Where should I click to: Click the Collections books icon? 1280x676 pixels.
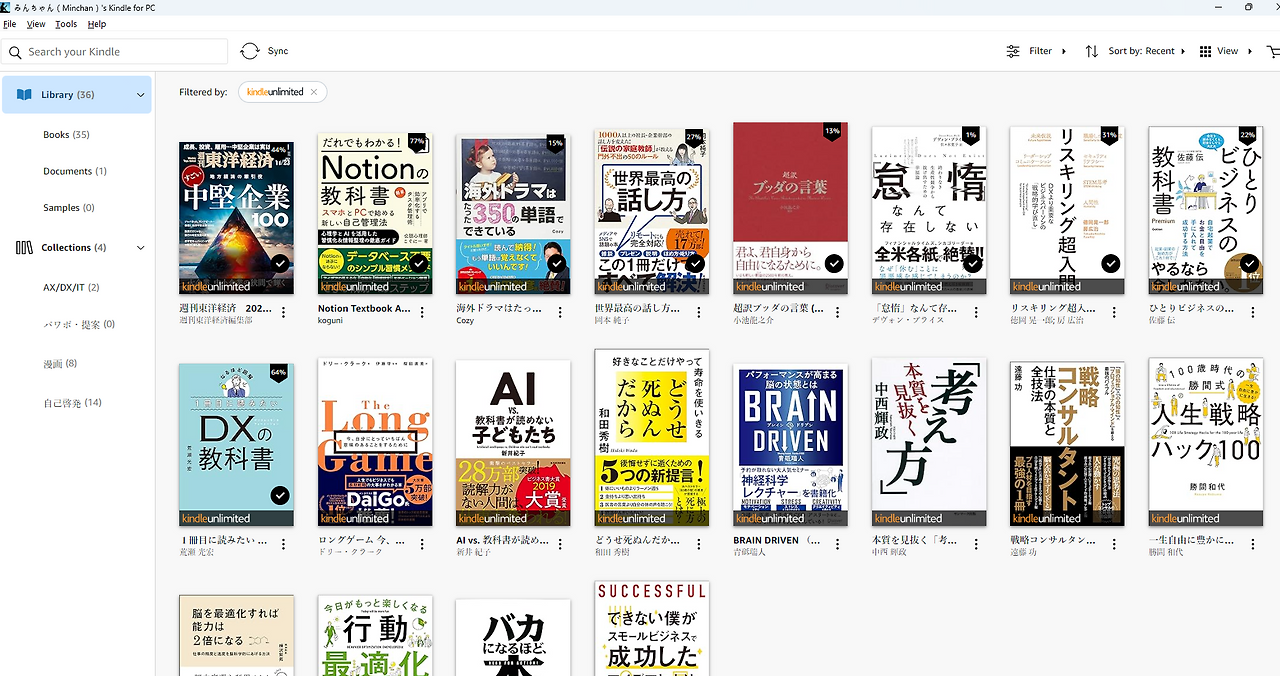pyautogui.click(x=24, y=248)
